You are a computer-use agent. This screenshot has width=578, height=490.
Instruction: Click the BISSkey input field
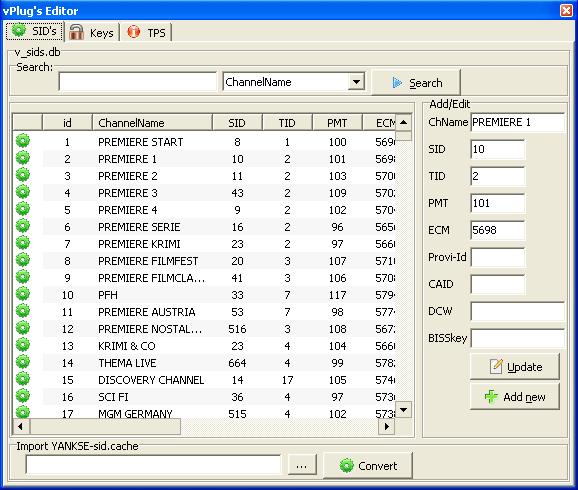tap(518, 338)
